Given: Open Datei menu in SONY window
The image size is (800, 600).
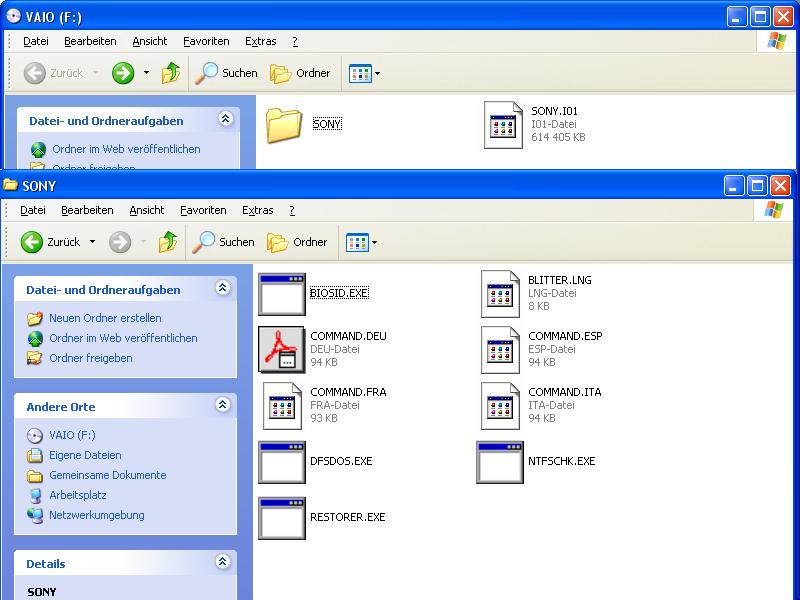Looking at the screenshot, I should [33, 210].
